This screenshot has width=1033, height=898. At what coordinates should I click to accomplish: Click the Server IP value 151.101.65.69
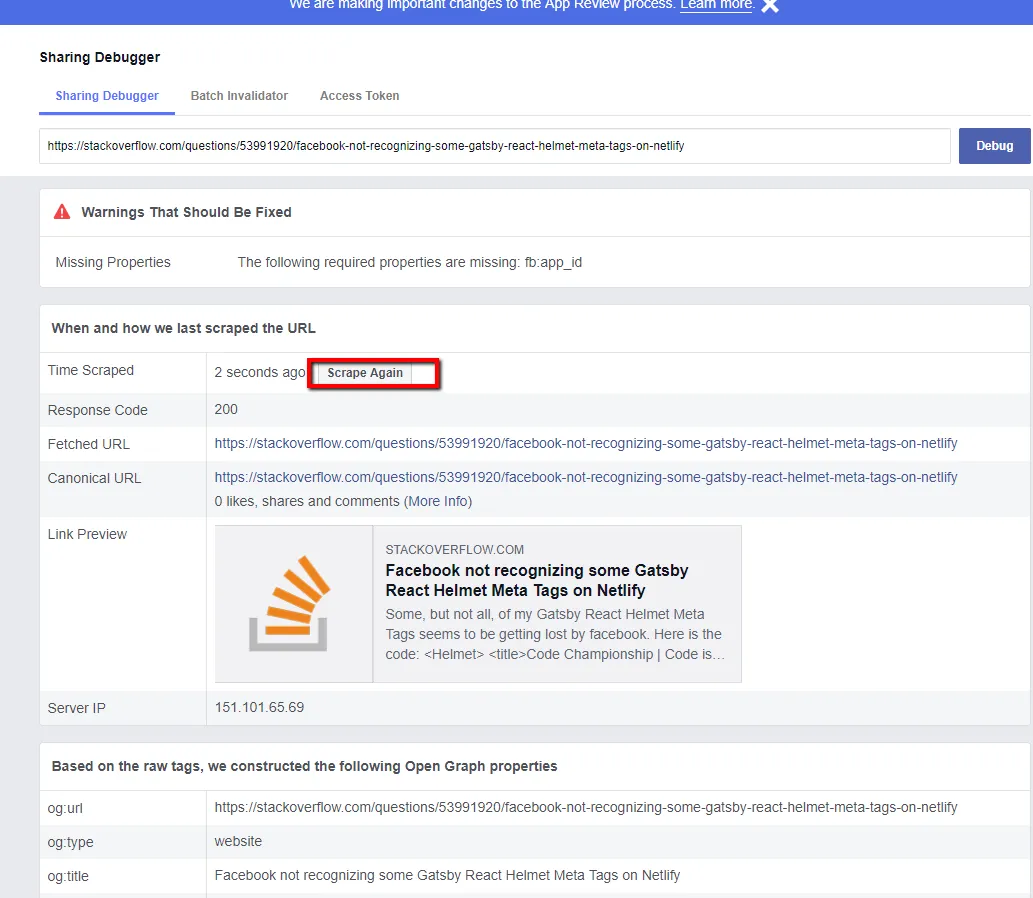[260, 707]
